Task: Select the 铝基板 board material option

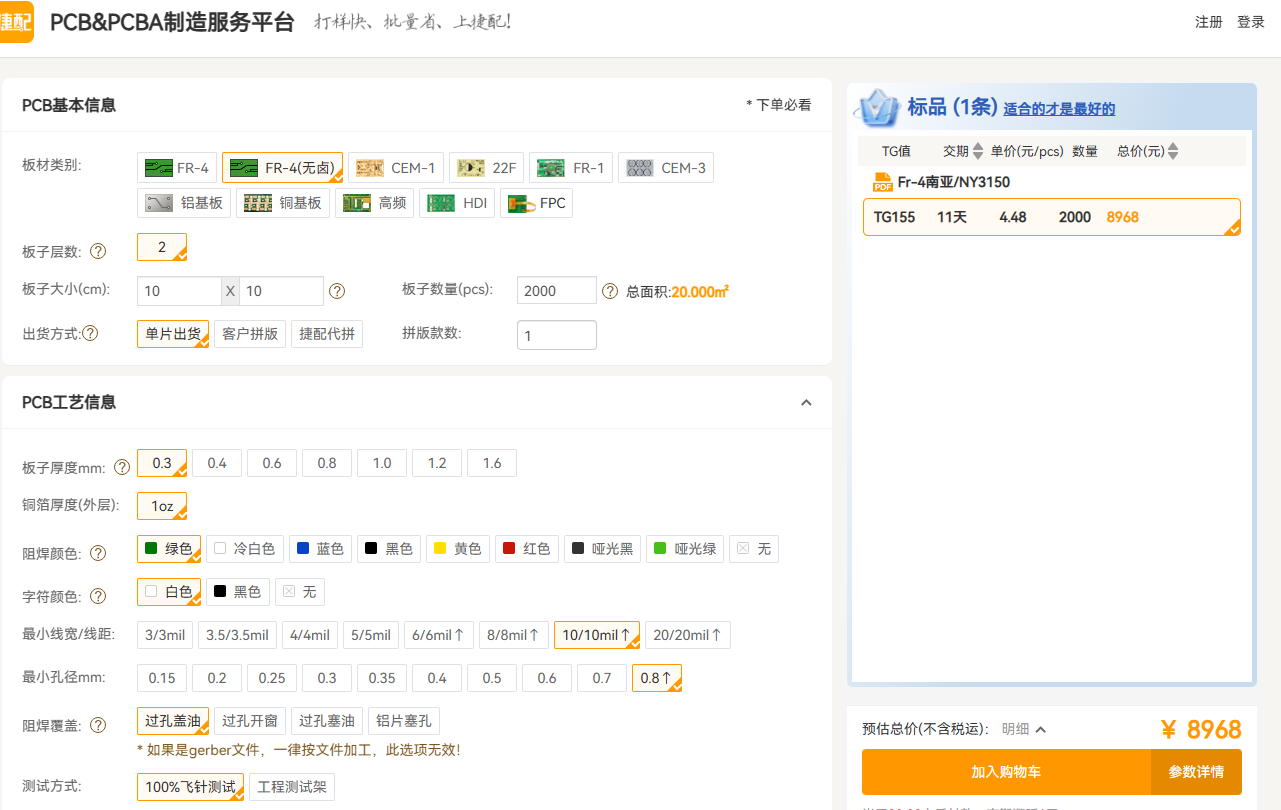Action: [x=185, y=203]
